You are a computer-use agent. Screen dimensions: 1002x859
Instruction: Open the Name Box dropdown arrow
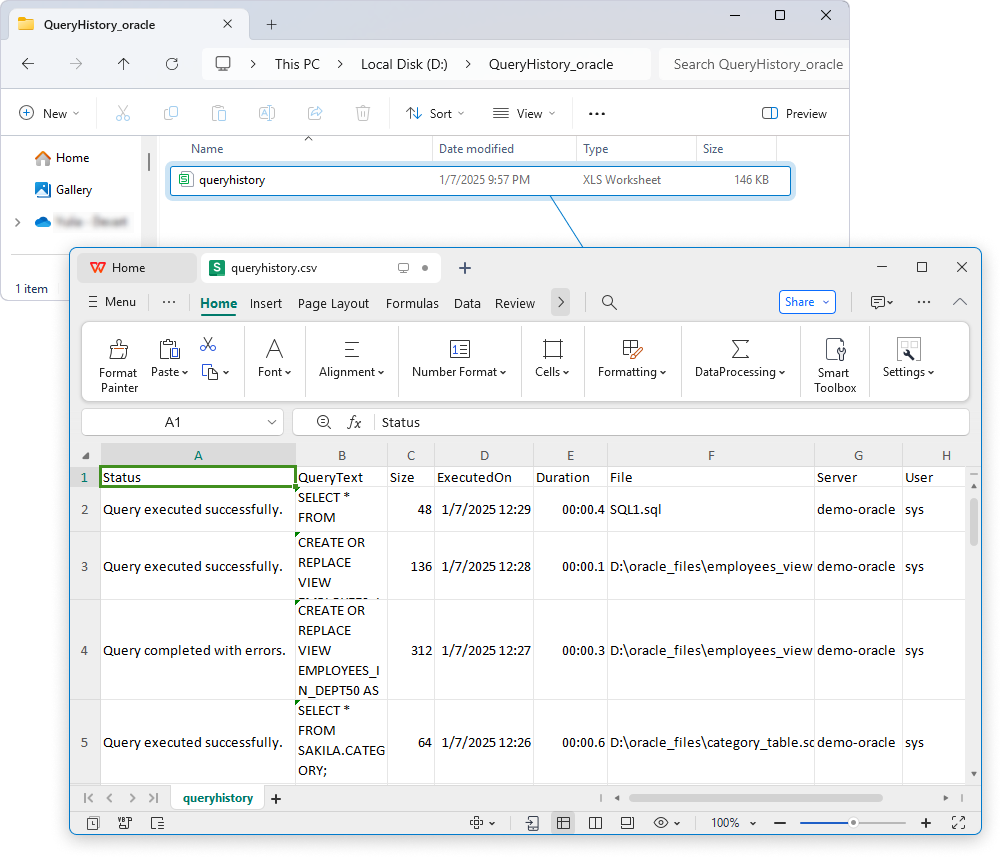(x=272, y=422)
